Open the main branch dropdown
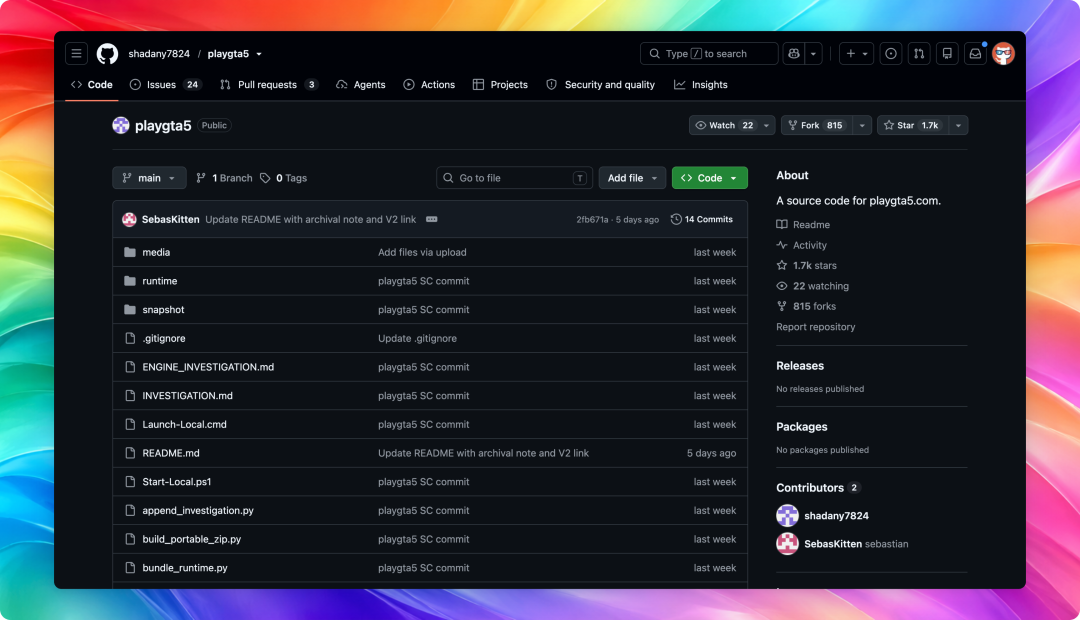 tap(149, 178)
